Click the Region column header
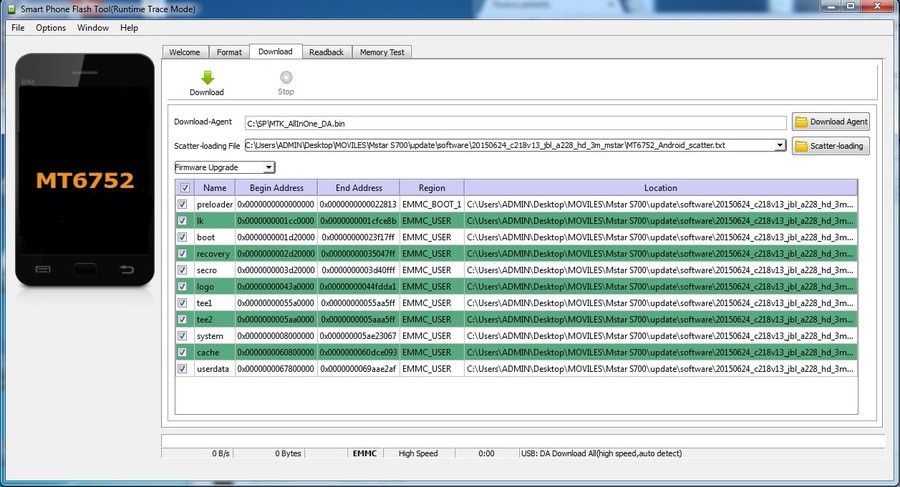The image size is (900, 487). point(432,188)
